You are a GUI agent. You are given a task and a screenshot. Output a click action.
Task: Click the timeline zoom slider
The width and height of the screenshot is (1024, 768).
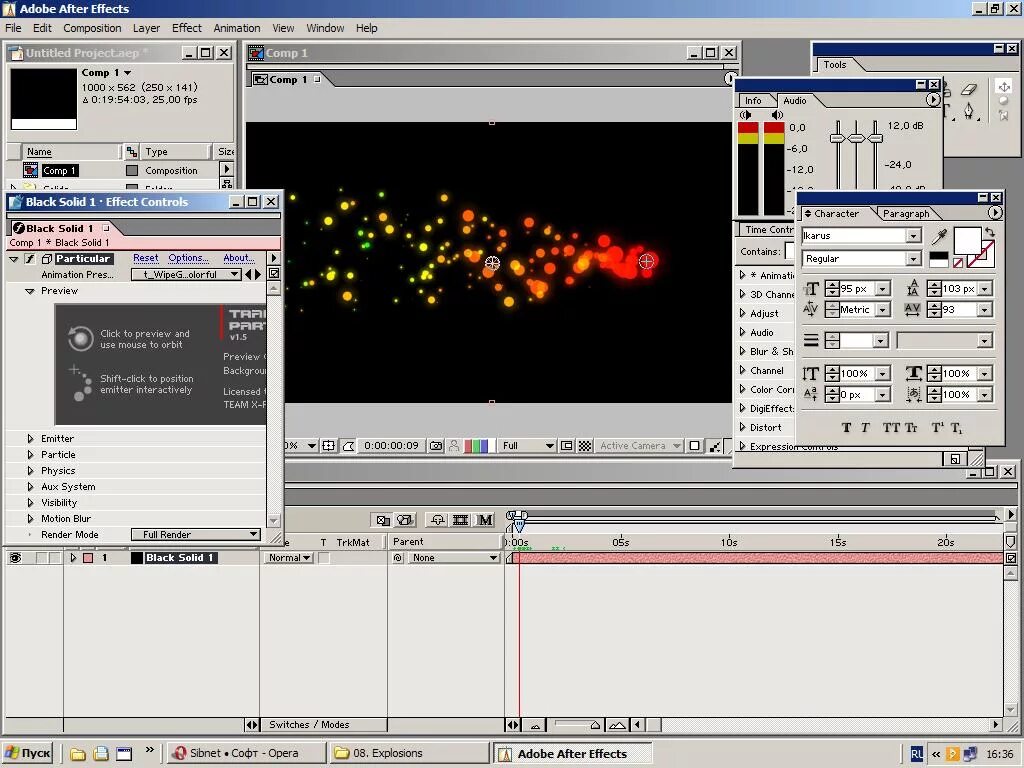coord(577,725)
